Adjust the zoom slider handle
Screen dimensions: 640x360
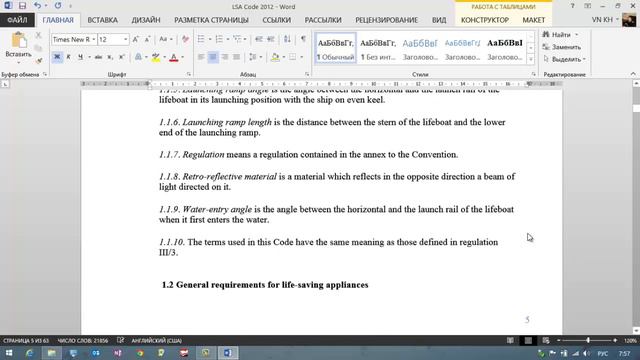click(588, 340)
